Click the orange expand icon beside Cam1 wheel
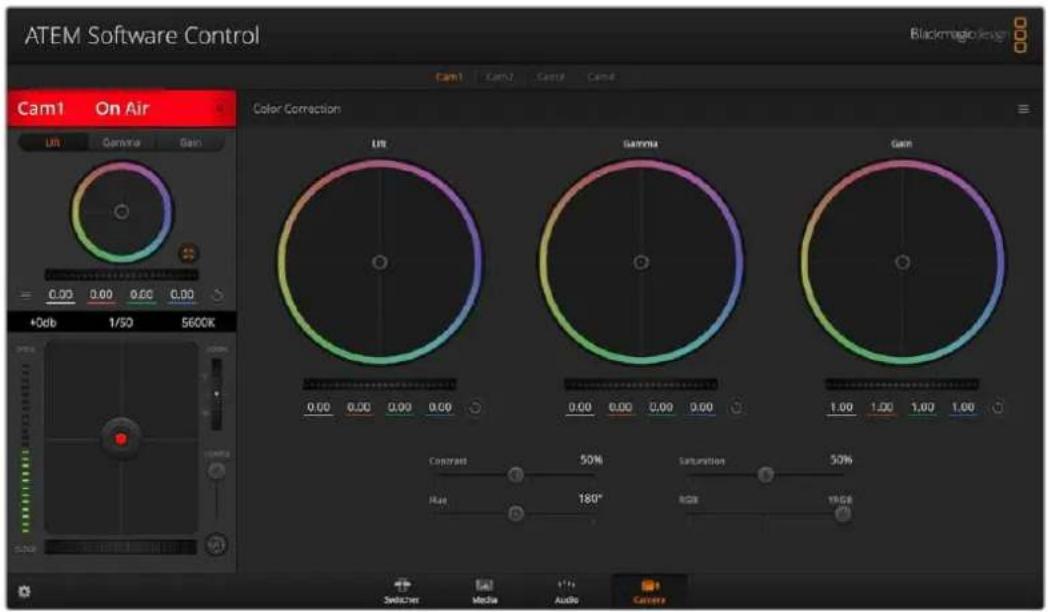This screenshot has width=1048, height=612. (188, 253)
